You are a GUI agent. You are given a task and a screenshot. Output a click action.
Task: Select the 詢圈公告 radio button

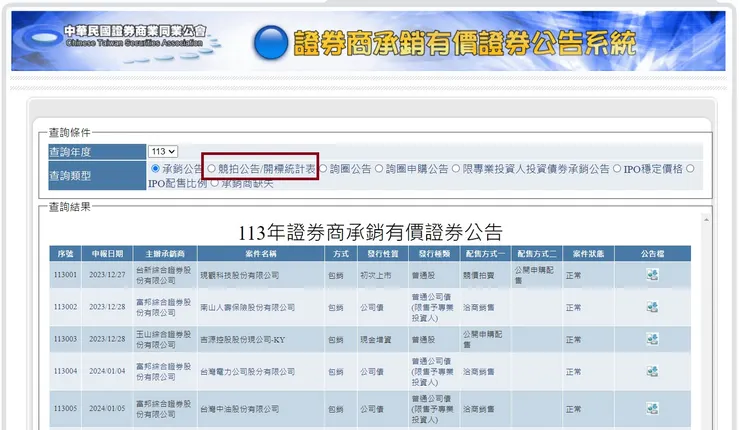[x=323, y=169]
